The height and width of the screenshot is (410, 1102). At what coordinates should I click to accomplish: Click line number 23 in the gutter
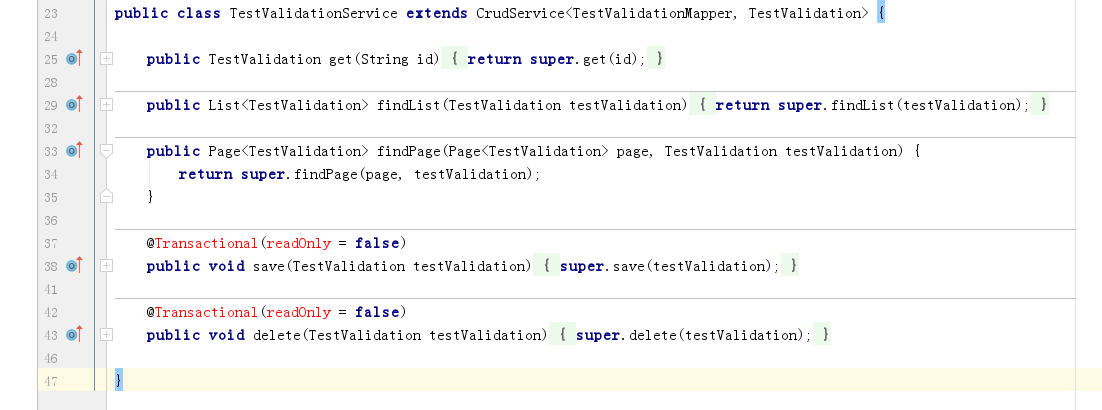[51, 13]
